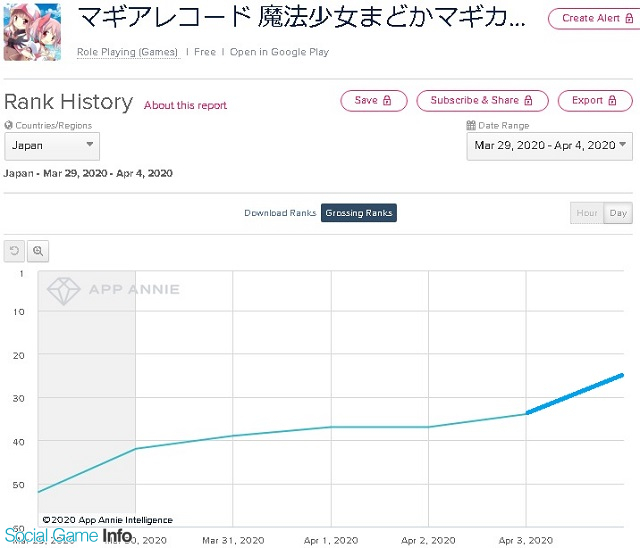This screenshot has width=640, height=548.
Task: Expand the Japan country dropdown
Action: click(x=52, y=146)
